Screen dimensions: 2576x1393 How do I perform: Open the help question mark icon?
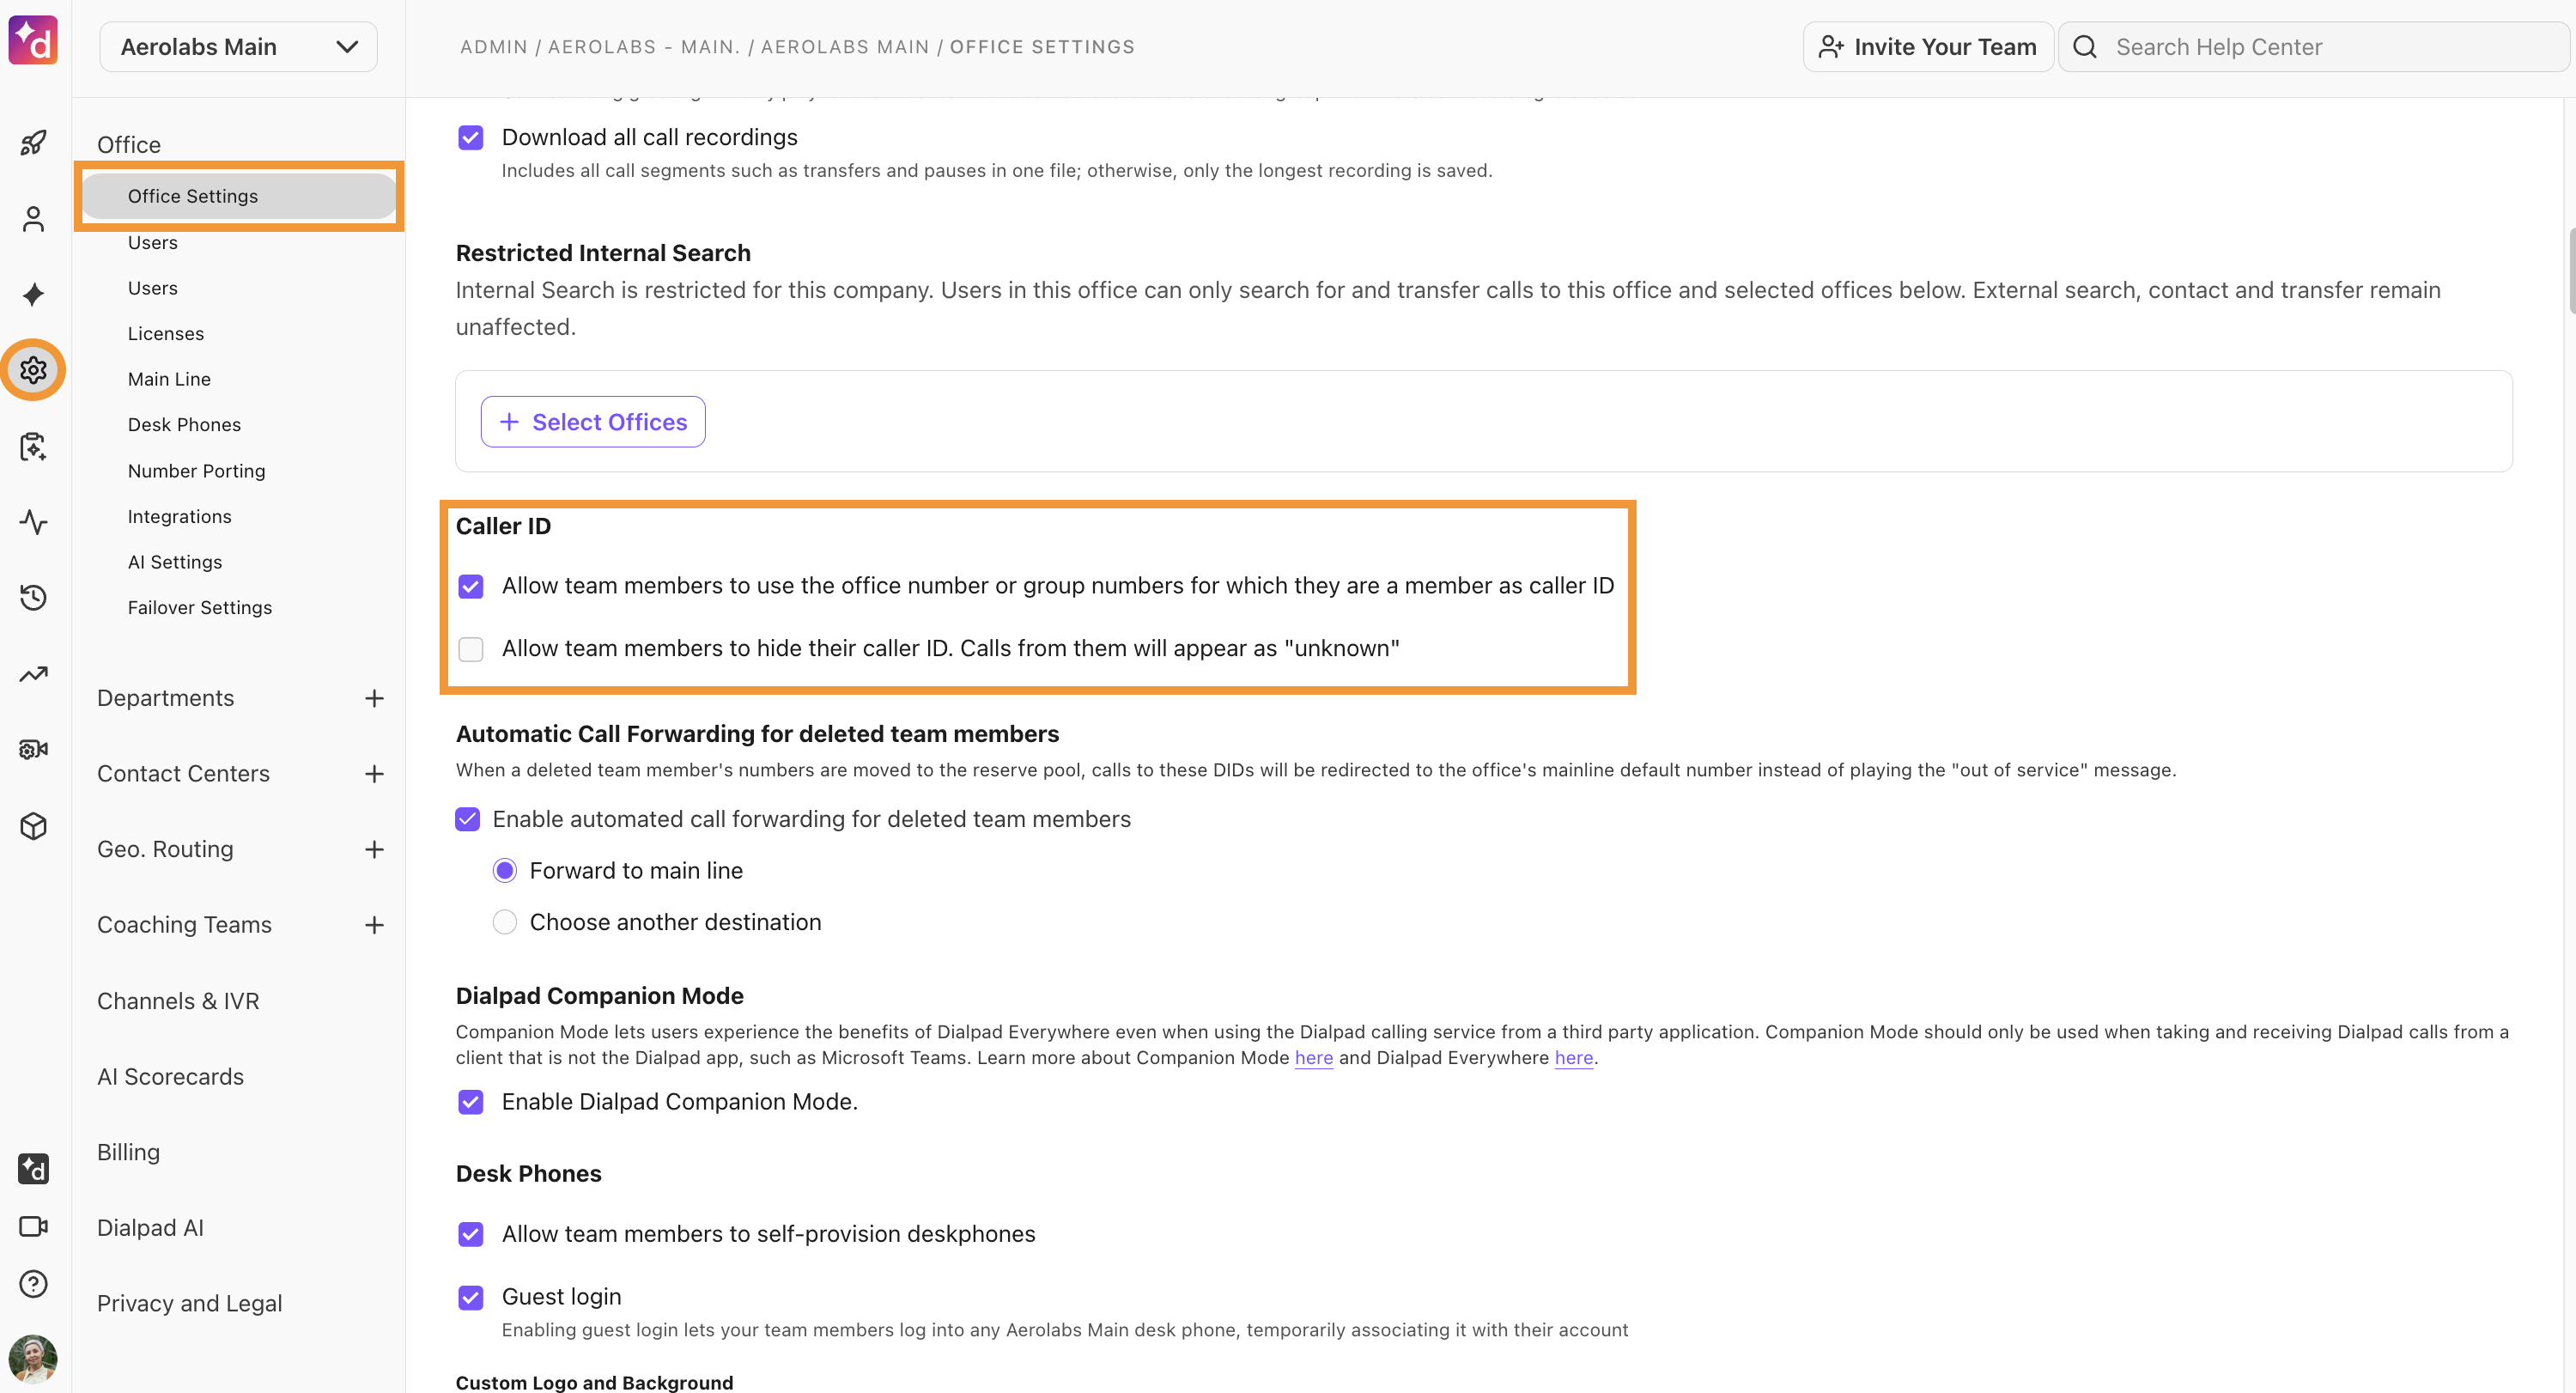click(x=33, y=1283)
